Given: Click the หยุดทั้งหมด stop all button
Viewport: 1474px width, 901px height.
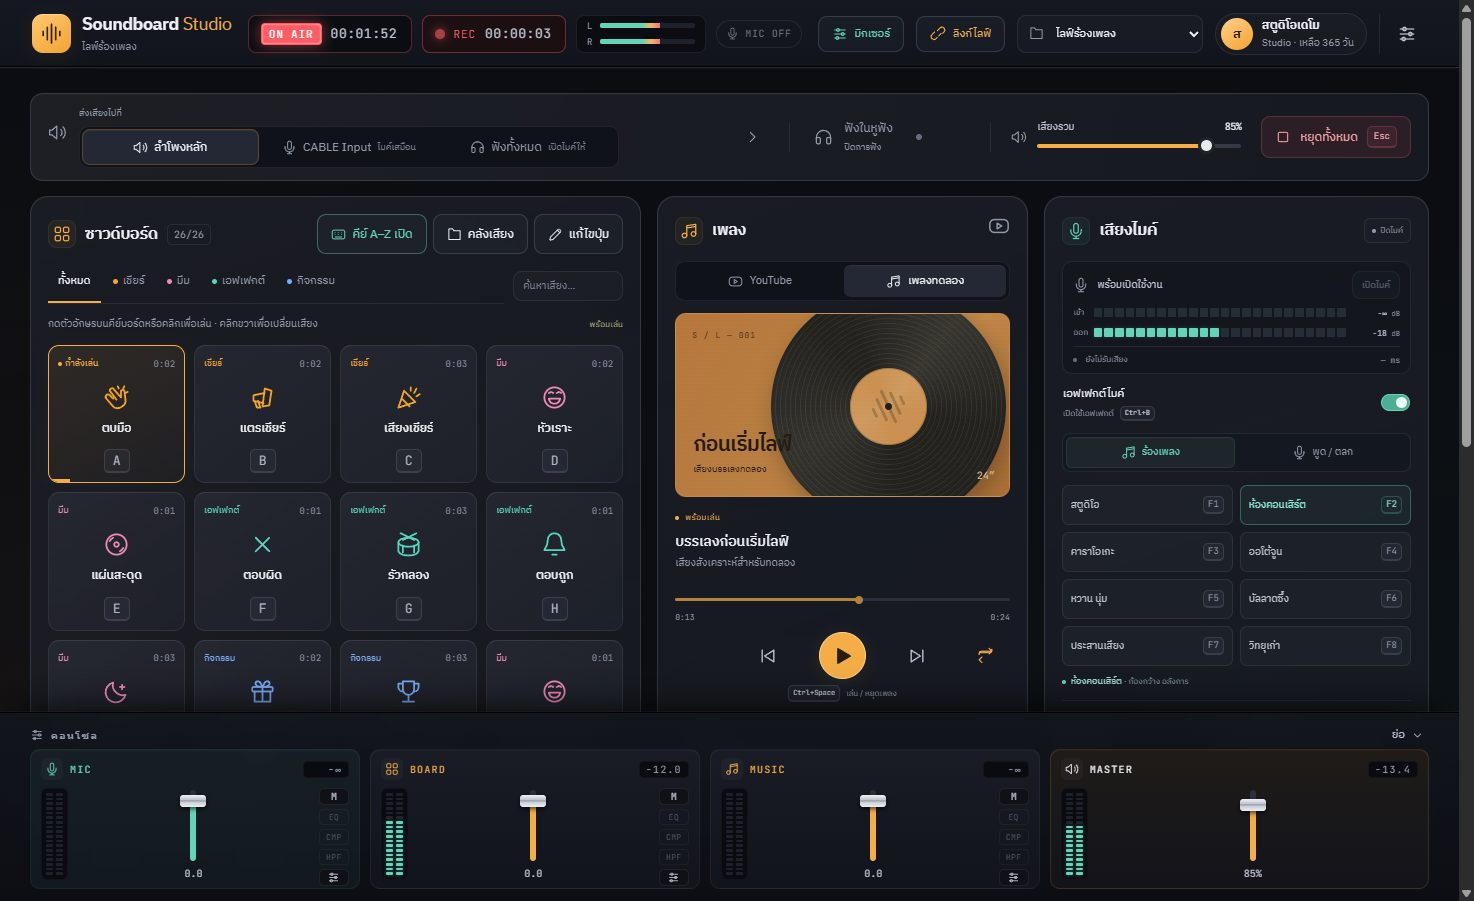Looking at the screenshot, I should pyautogui.click(x=1336, y=137).
